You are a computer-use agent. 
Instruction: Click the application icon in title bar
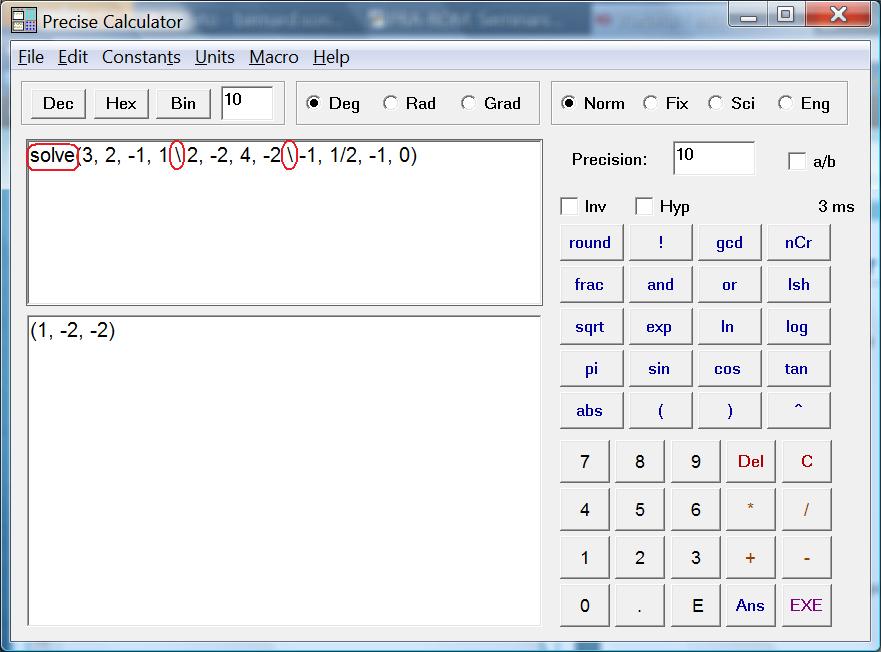(x=24, y=21)
